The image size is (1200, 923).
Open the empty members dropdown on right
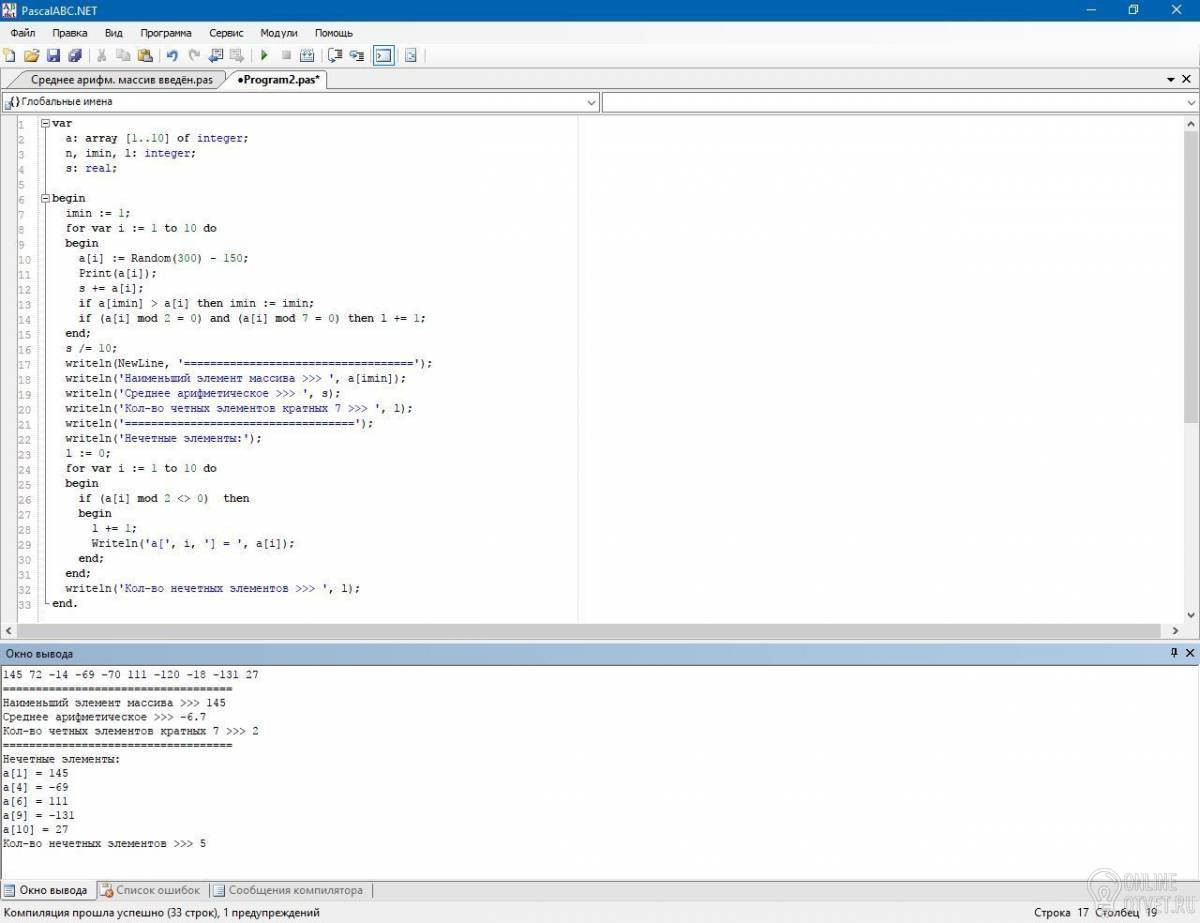(x=1191, y=102)
